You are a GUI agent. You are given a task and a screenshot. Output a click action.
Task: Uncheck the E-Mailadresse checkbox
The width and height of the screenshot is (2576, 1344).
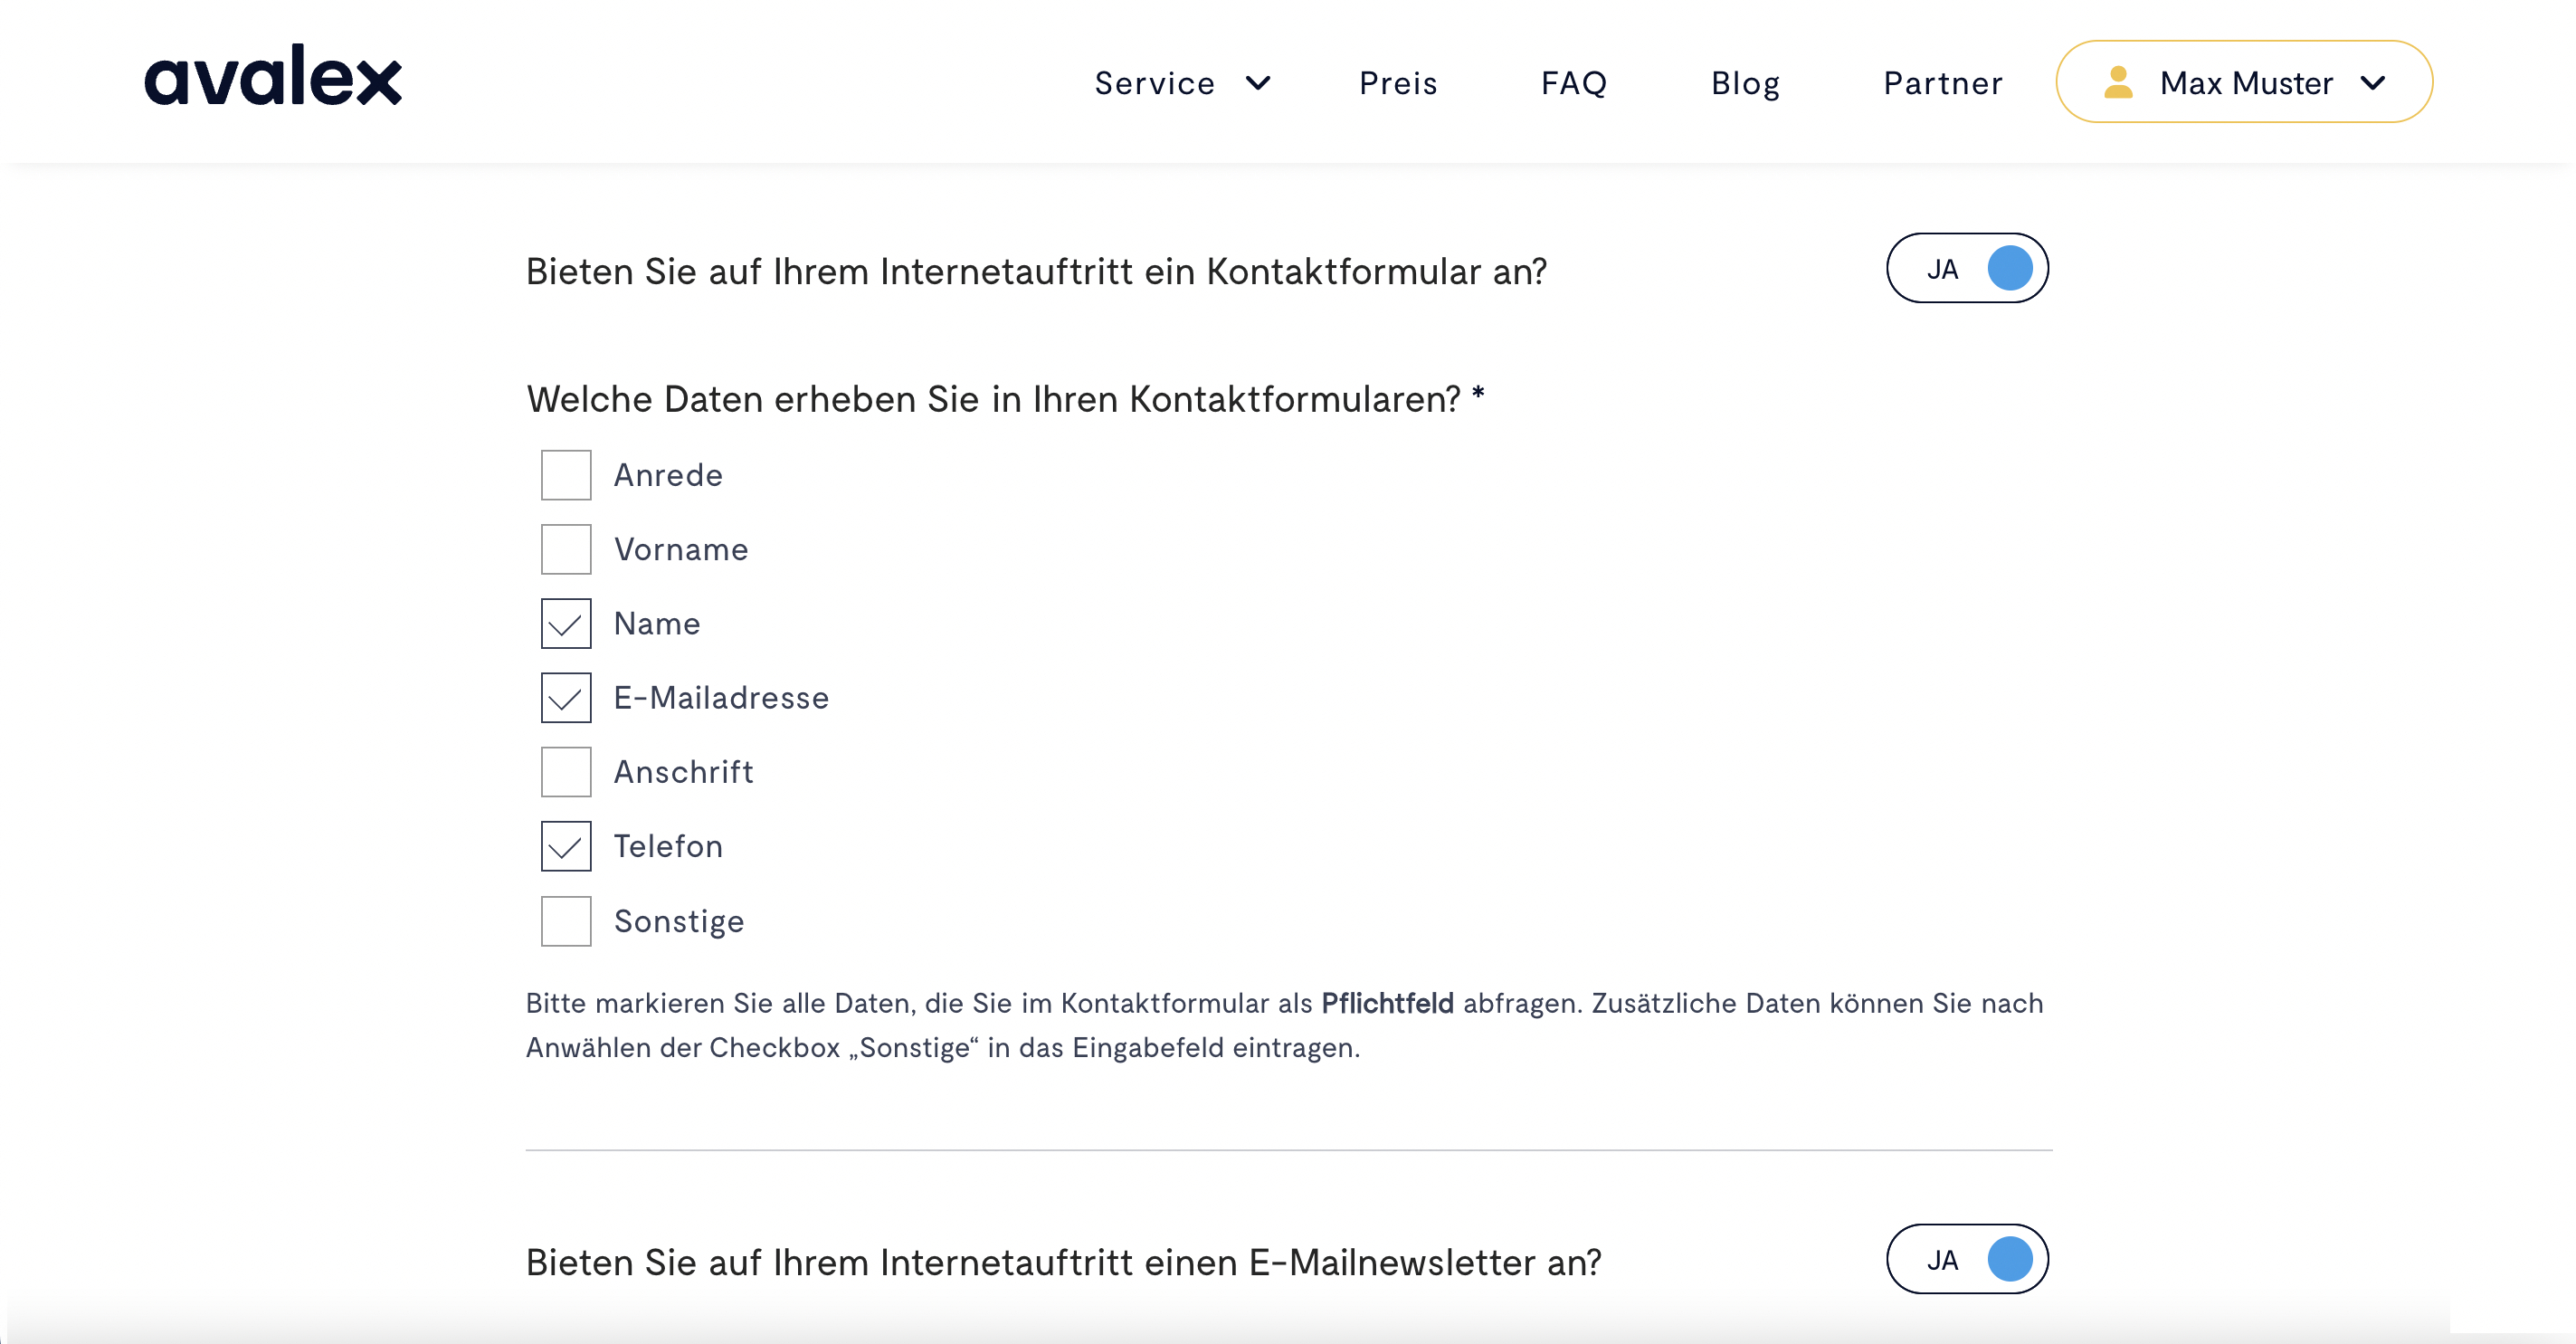[x=565, y=698]
